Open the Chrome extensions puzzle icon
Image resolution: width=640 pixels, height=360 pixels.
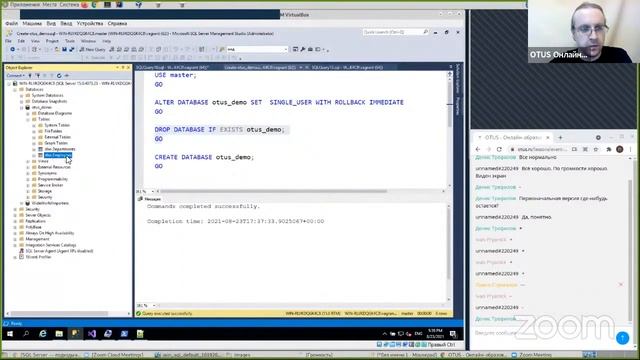[x=609, y=149]
